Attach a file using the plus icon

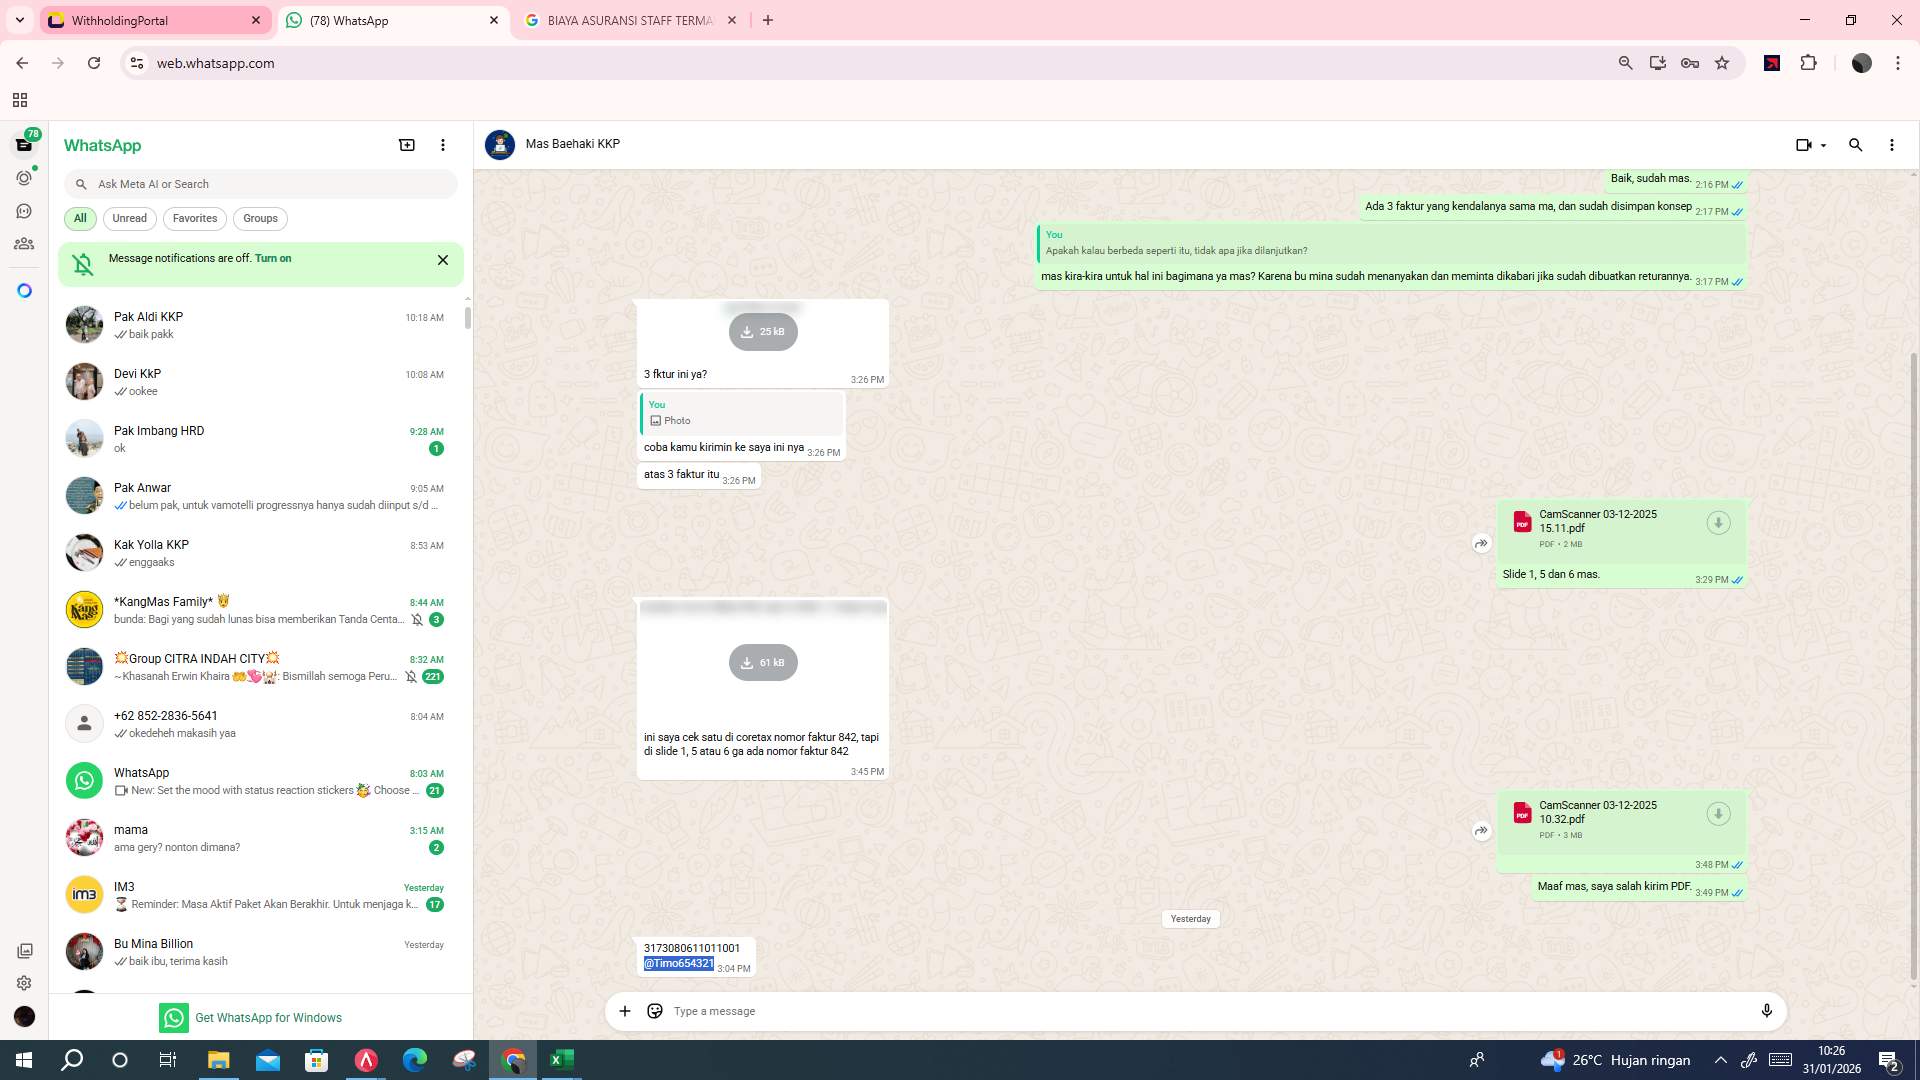coord(625,1011)
